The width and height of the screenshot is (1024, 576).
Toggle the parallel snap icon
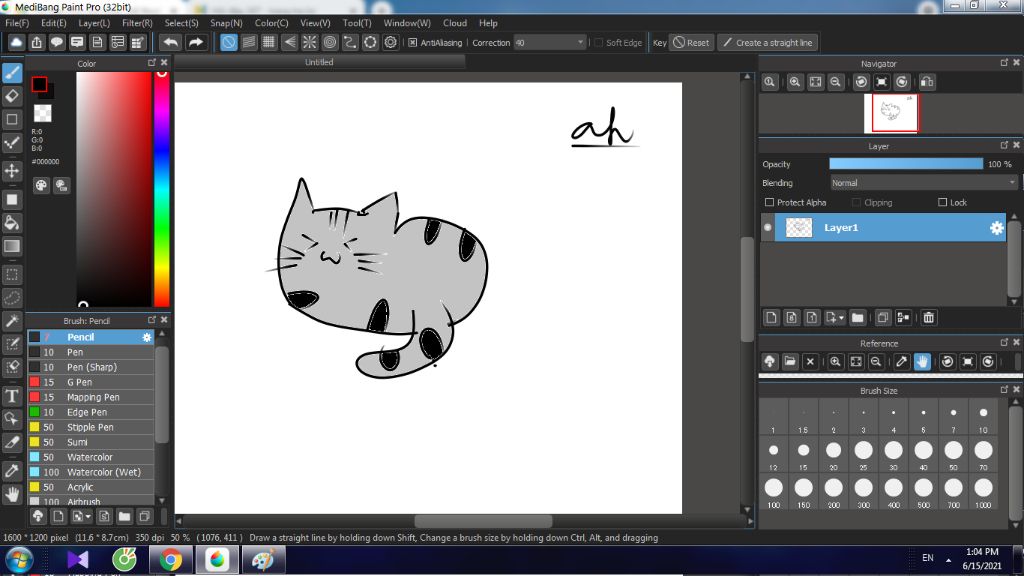pos(249,42)
